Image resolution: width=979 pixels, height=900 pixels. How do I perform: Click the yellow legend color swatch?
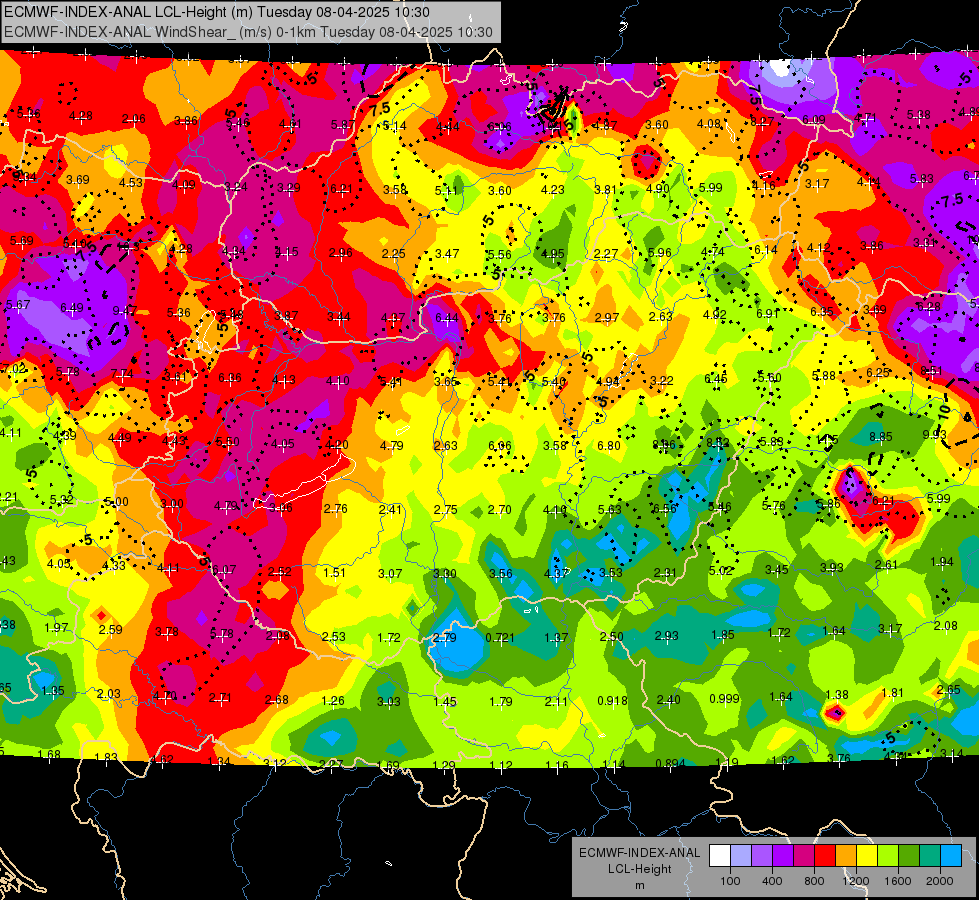click(867, 856)
